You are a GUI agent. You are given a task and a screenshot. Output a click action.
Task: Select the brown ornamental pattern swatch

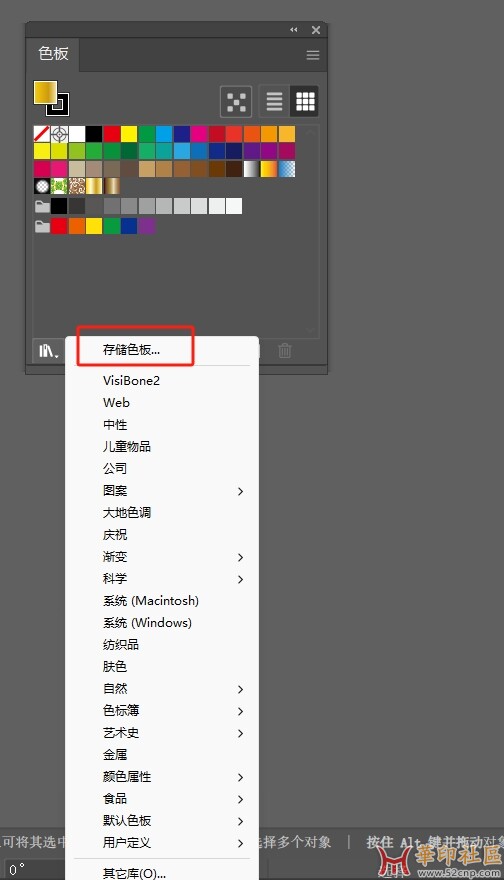(x=77, y=186)
